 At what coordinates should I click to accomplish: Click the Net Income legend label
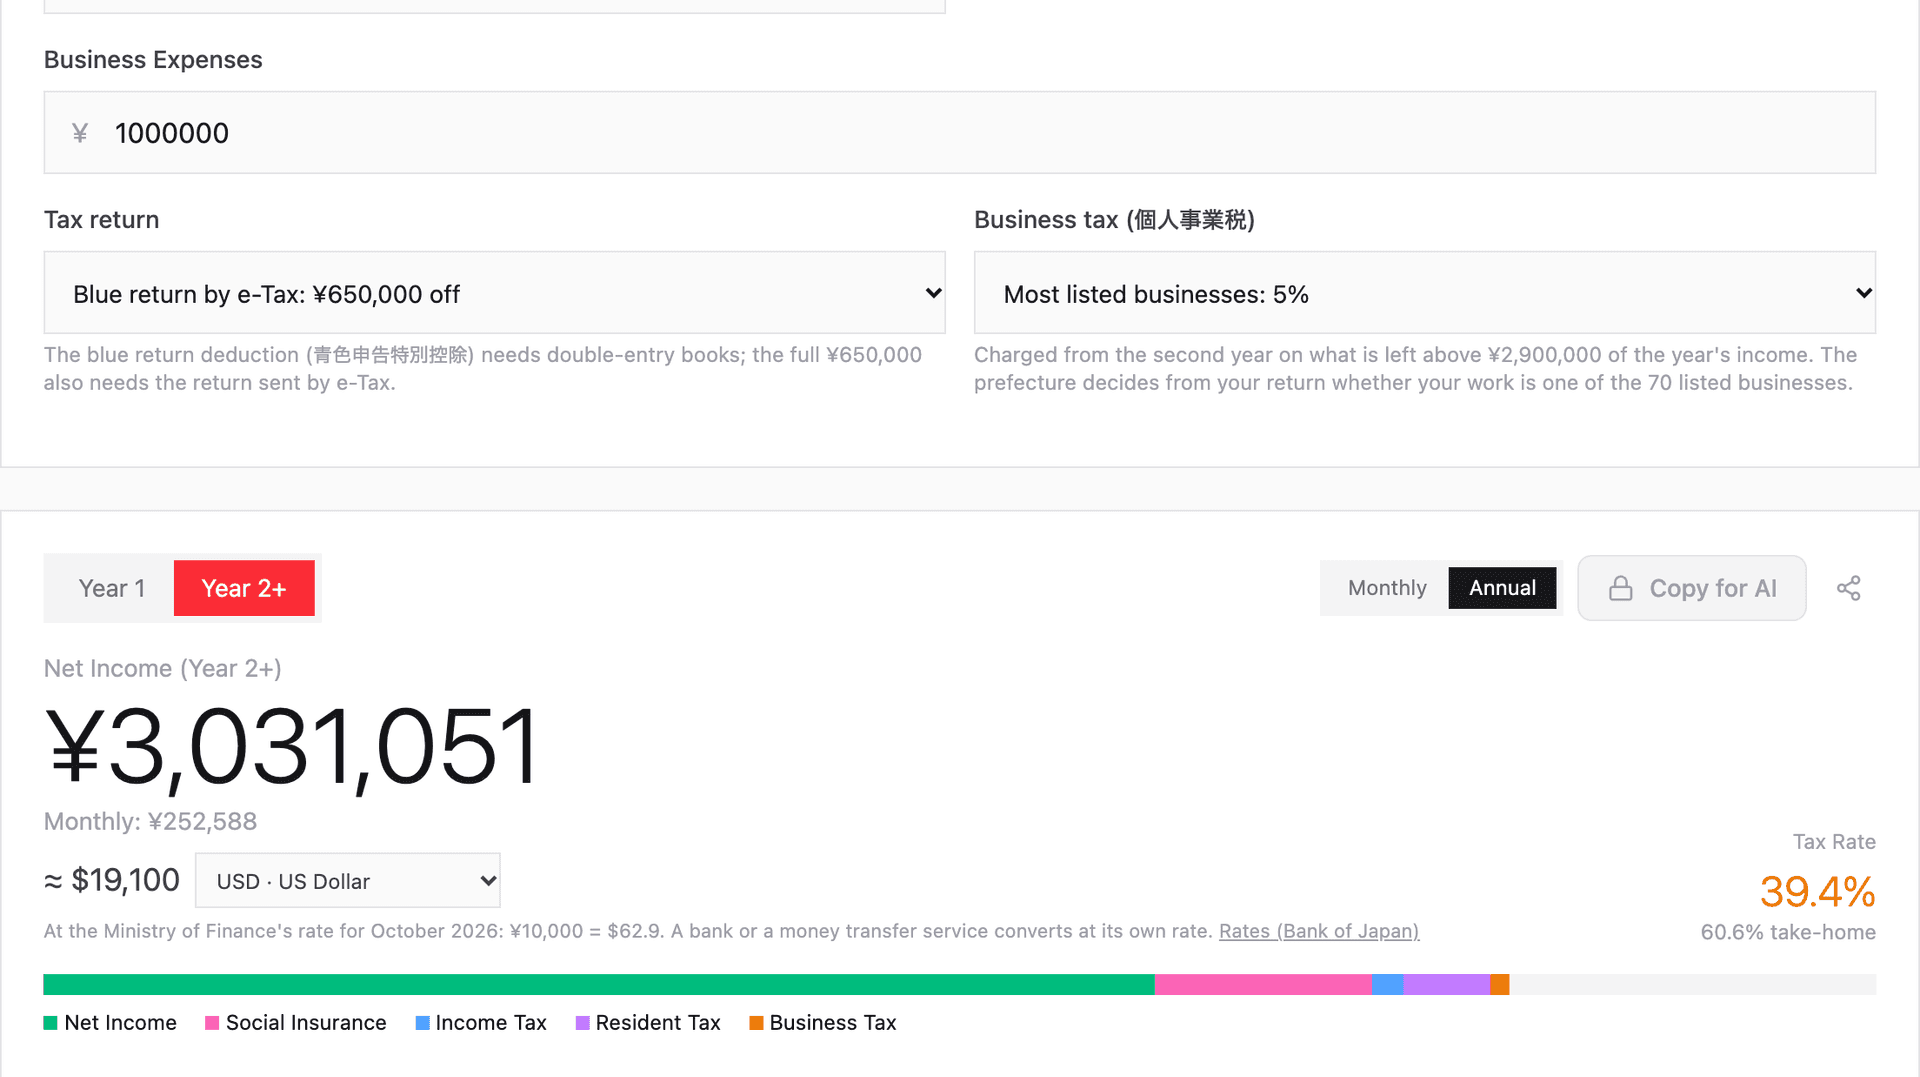coord(120,1023)
